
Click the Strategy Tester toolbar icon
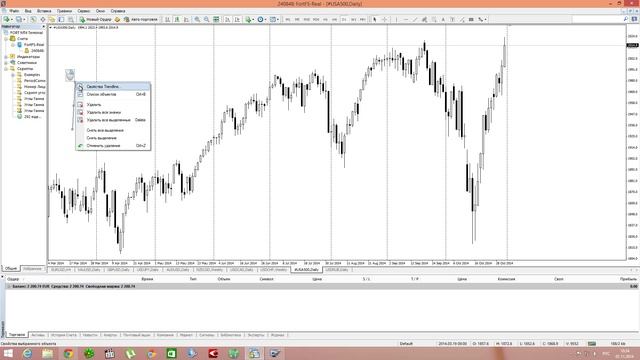(71, 19)
